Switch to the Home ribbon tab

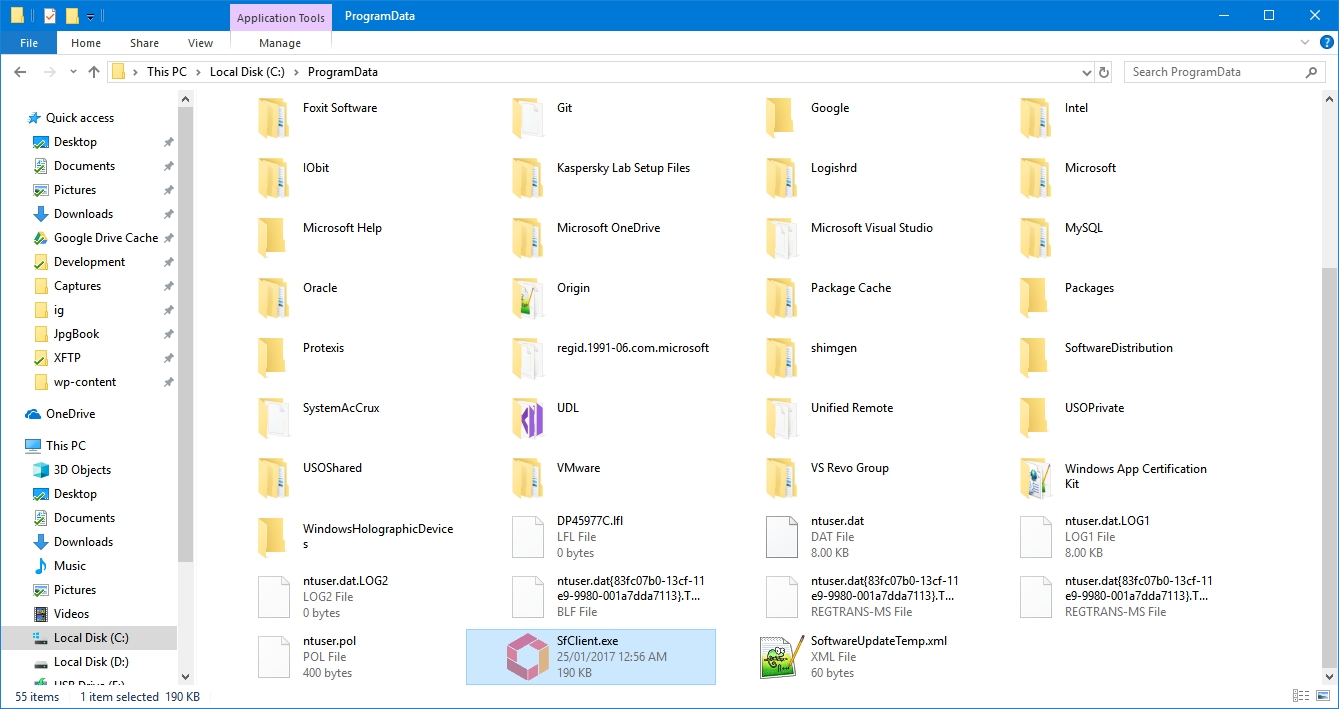point(86,43)
